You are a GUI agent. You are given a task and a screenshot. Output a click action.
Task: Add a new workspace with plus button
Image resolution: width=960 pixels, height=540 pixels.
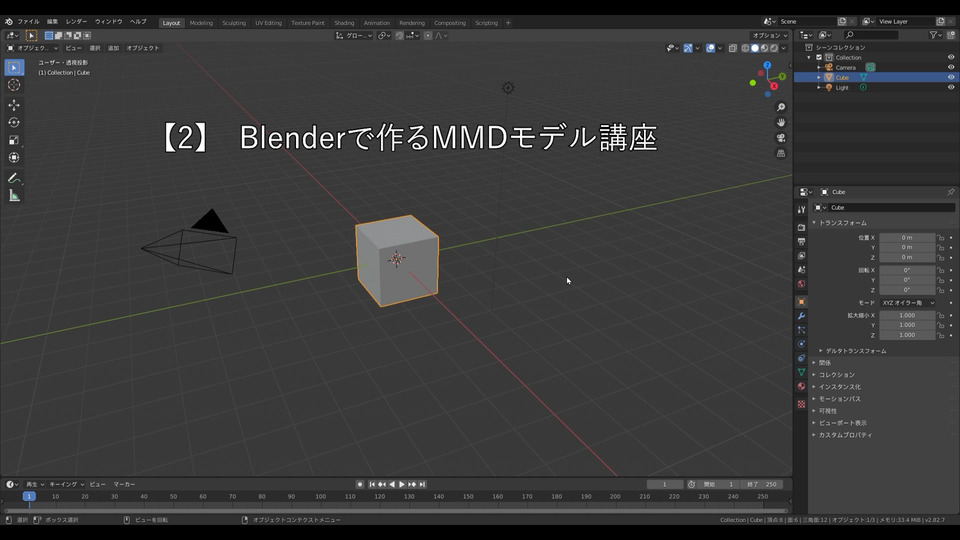click(x=508, y=23)
